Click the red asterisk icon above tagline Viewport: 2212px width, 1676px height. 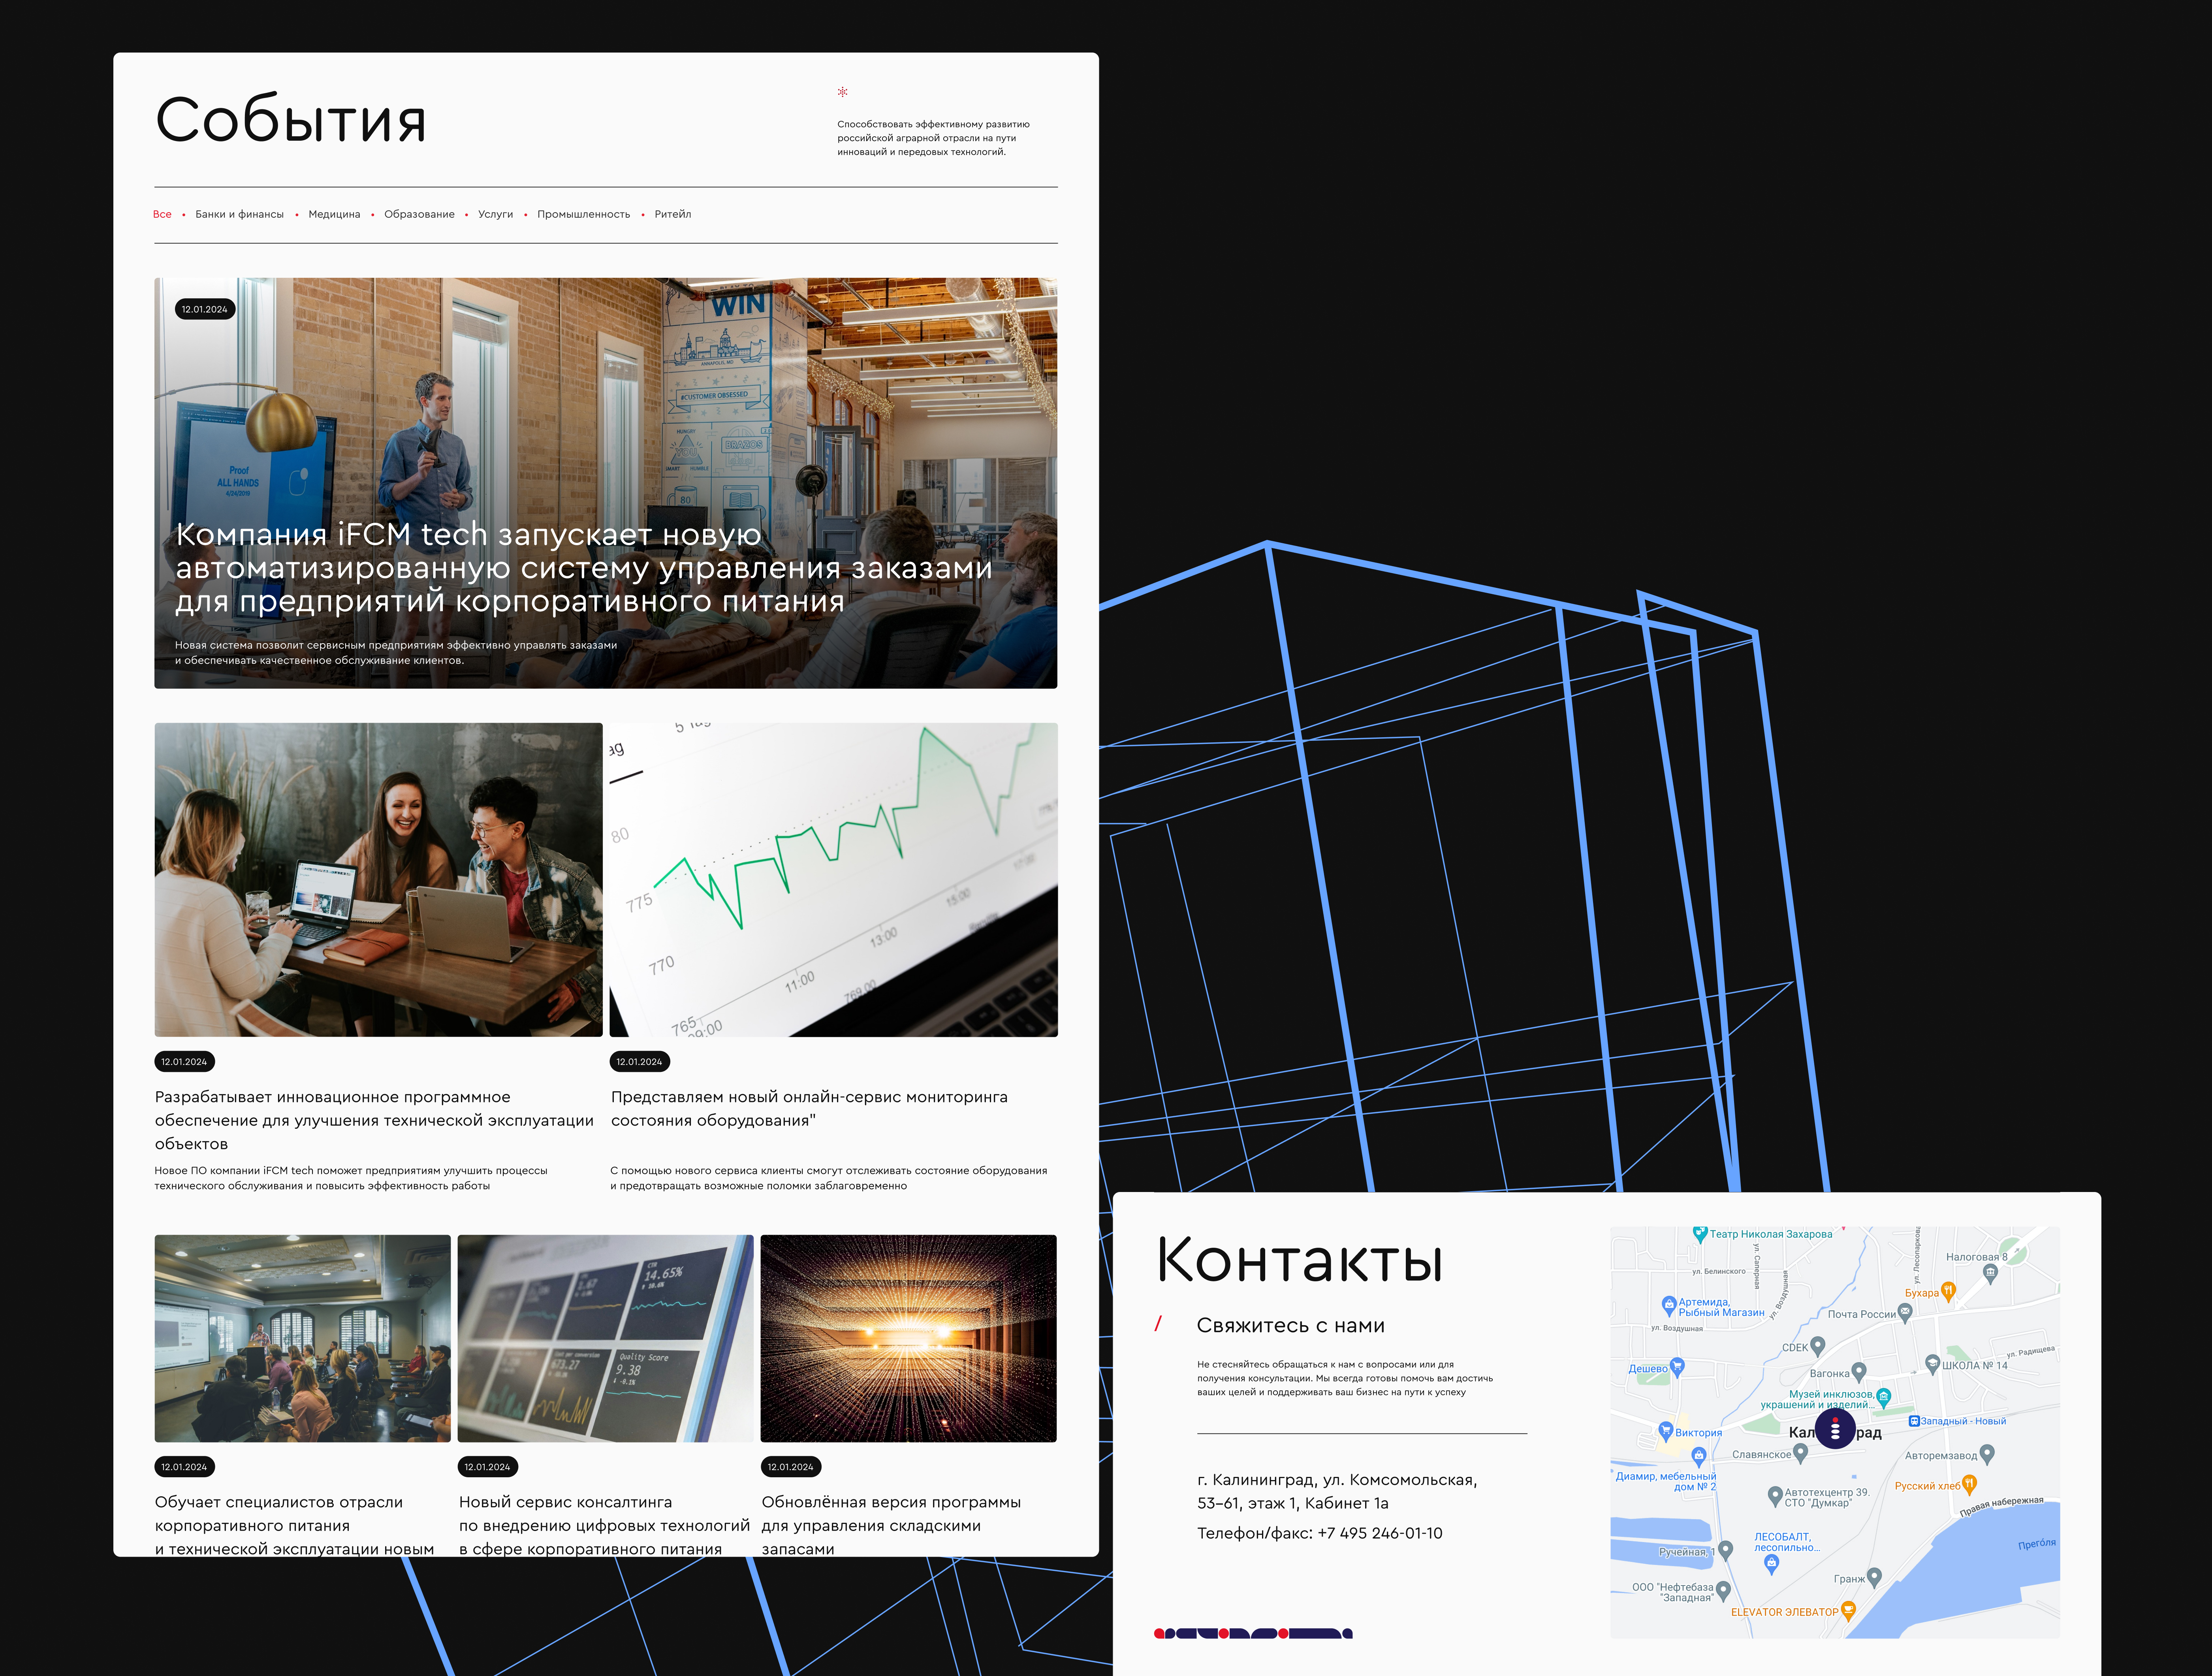tap(842, 92)
